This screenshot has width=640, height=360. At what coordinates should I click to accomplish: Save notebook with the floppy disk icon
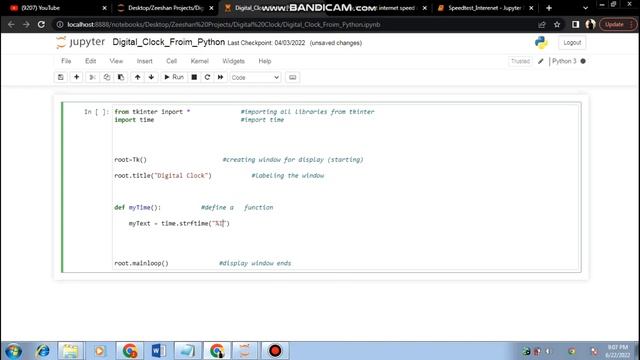click(x=61, y=77)
